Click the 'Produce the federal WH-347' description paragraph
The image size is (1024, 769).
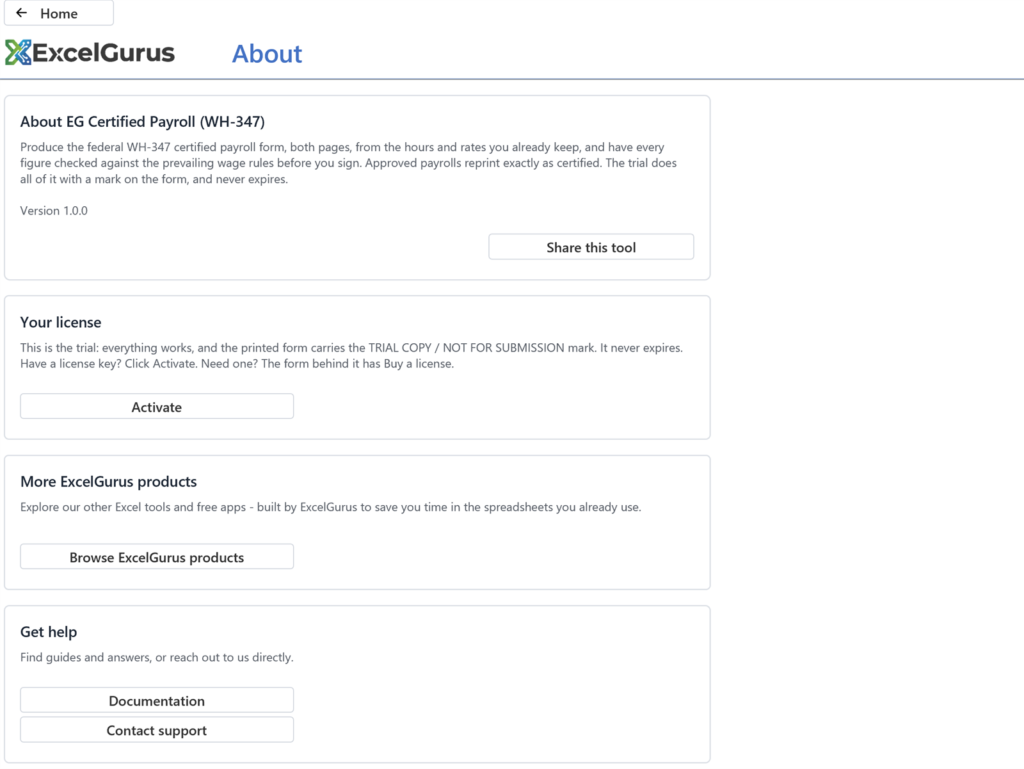click(348, 163)
